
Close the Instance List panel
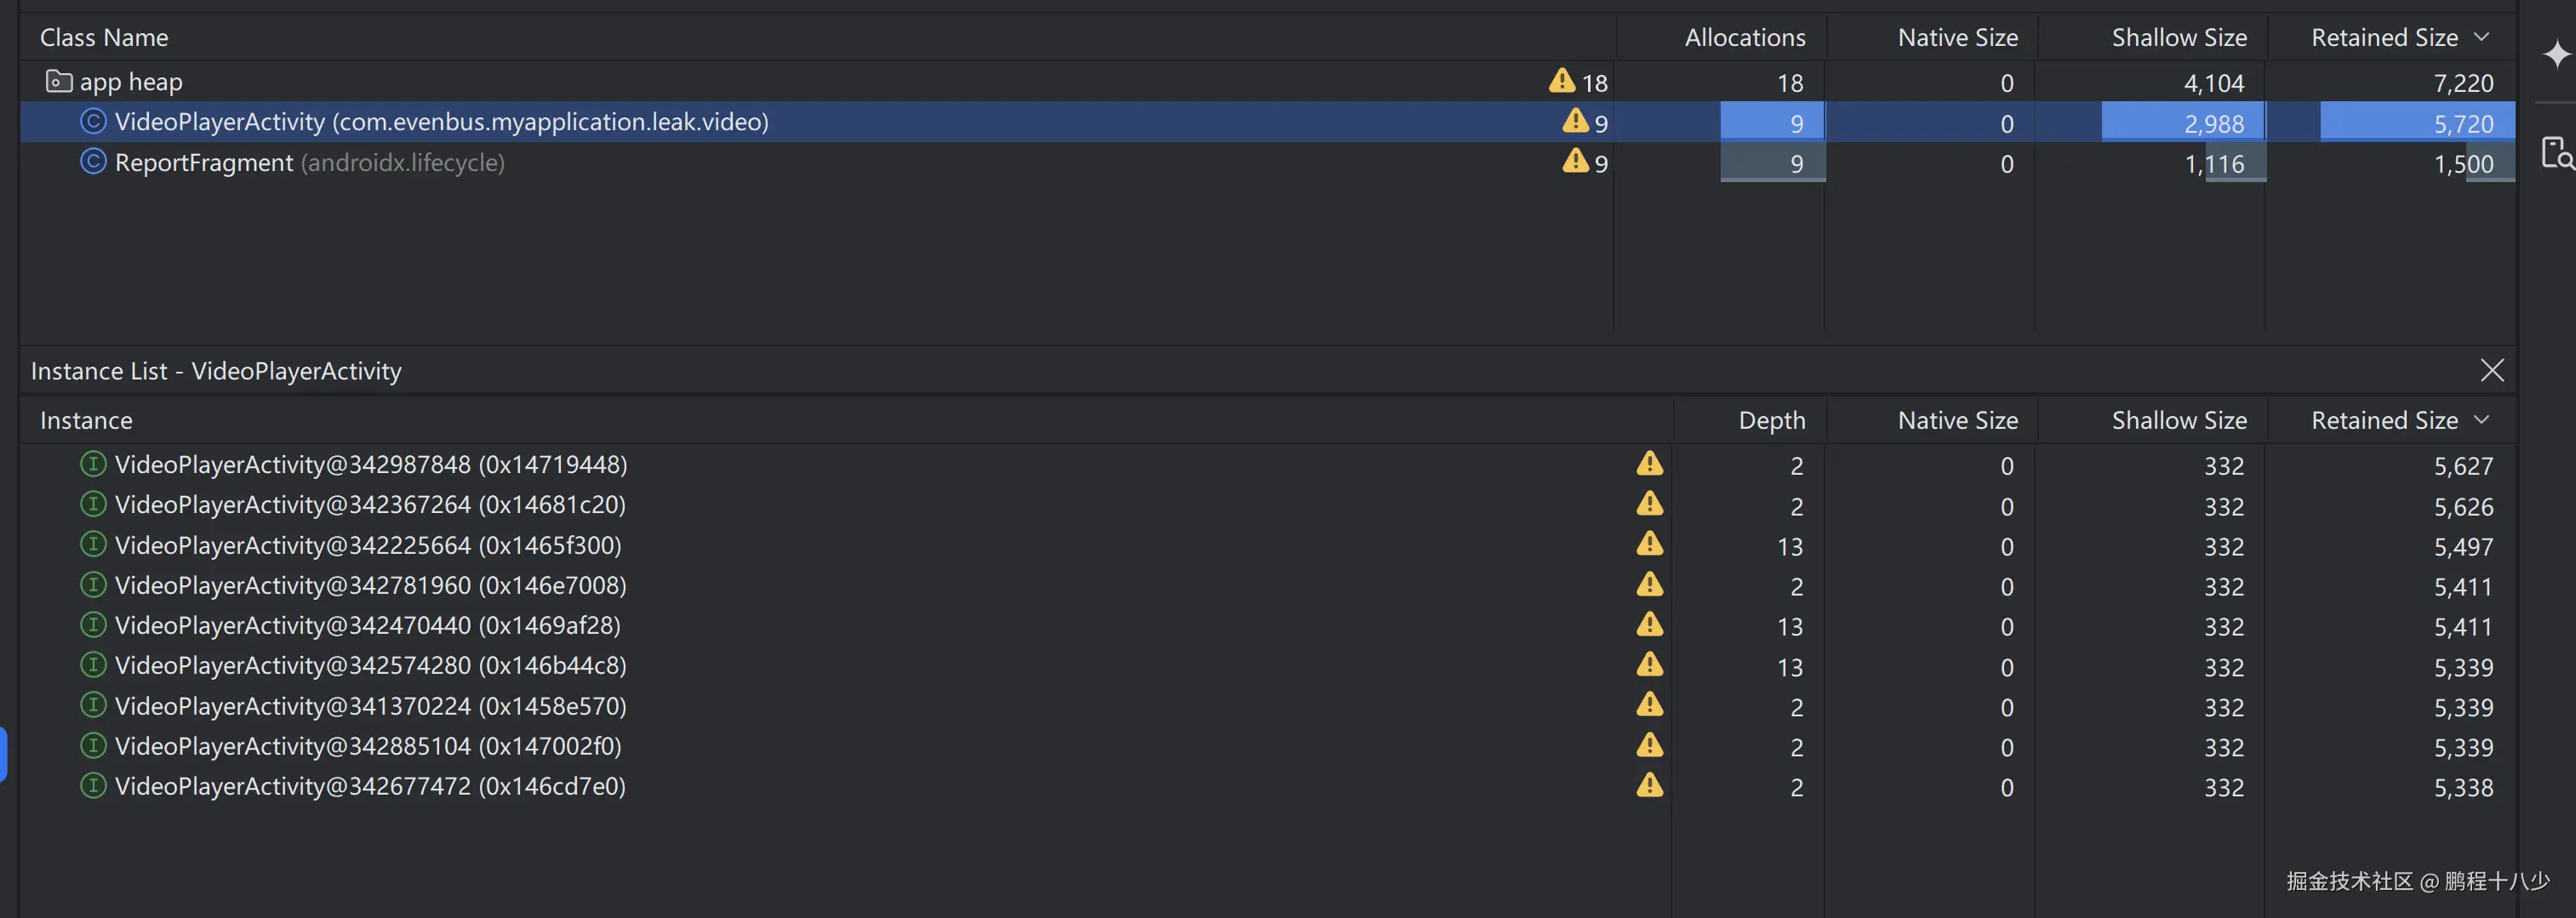(2491, 371)
